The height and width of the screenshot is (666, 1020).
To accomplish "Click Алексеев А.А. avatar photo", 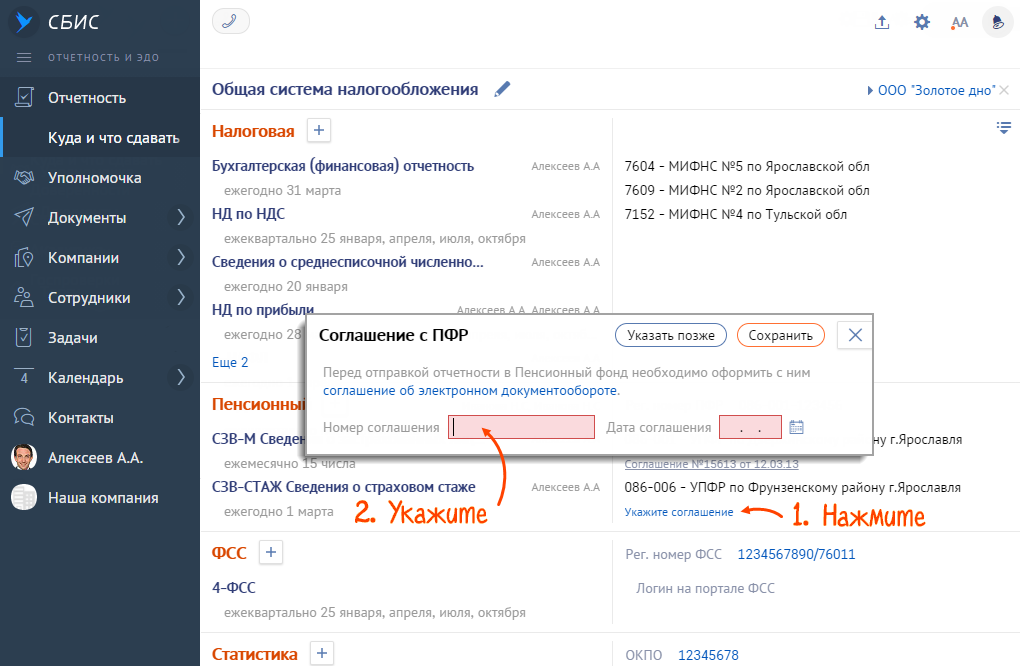I will (x=24, y=457).
